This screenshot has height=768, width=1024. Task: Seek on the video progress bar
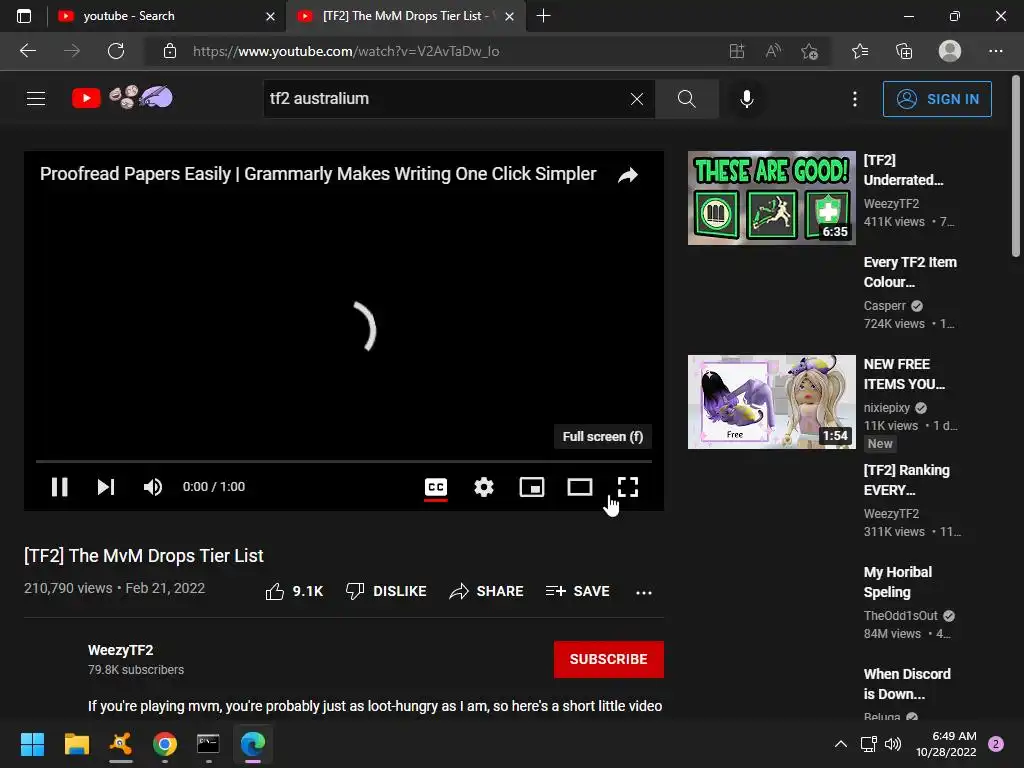tap(344, 461)
